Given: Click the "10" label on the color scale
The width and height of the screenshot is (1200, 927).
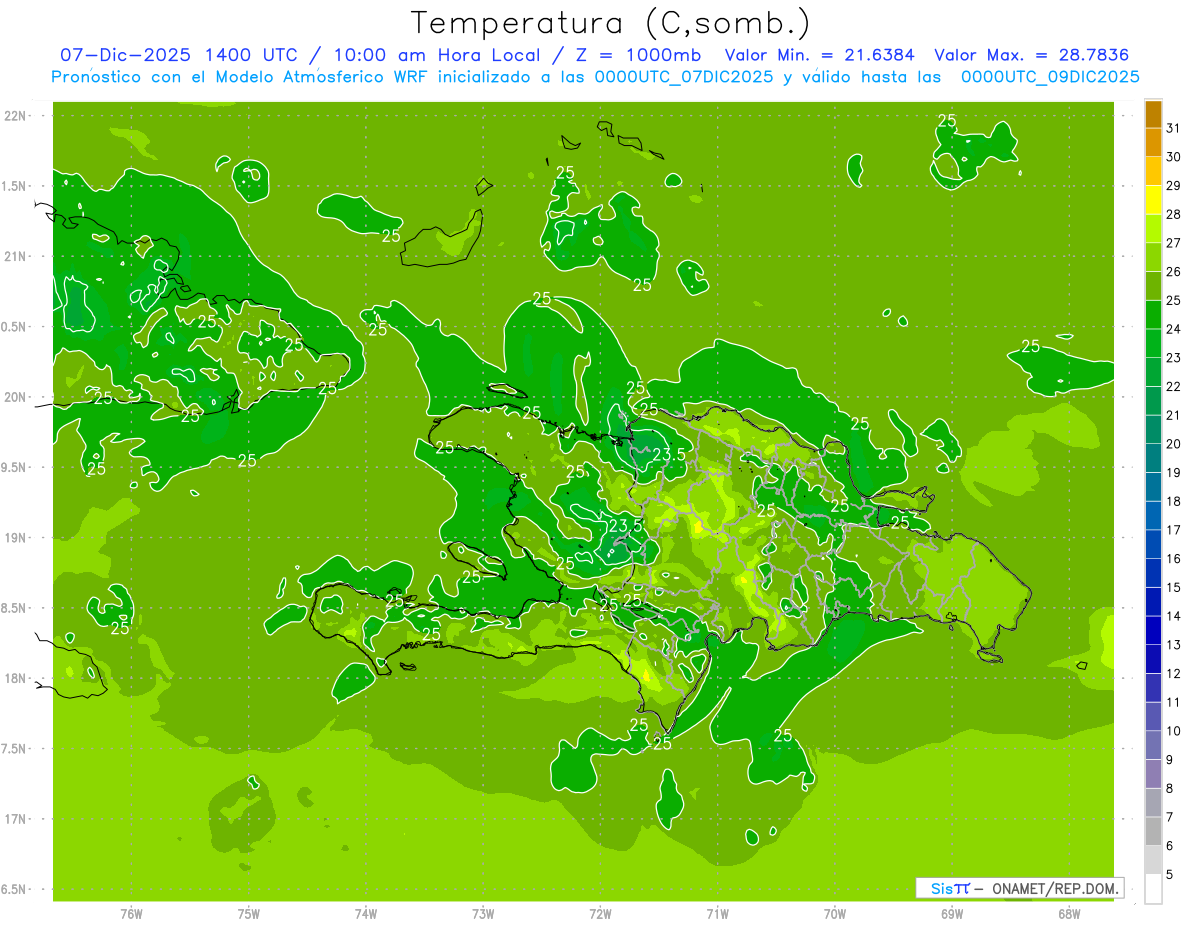Looking at the screenshot, I should coord(1174,731).
